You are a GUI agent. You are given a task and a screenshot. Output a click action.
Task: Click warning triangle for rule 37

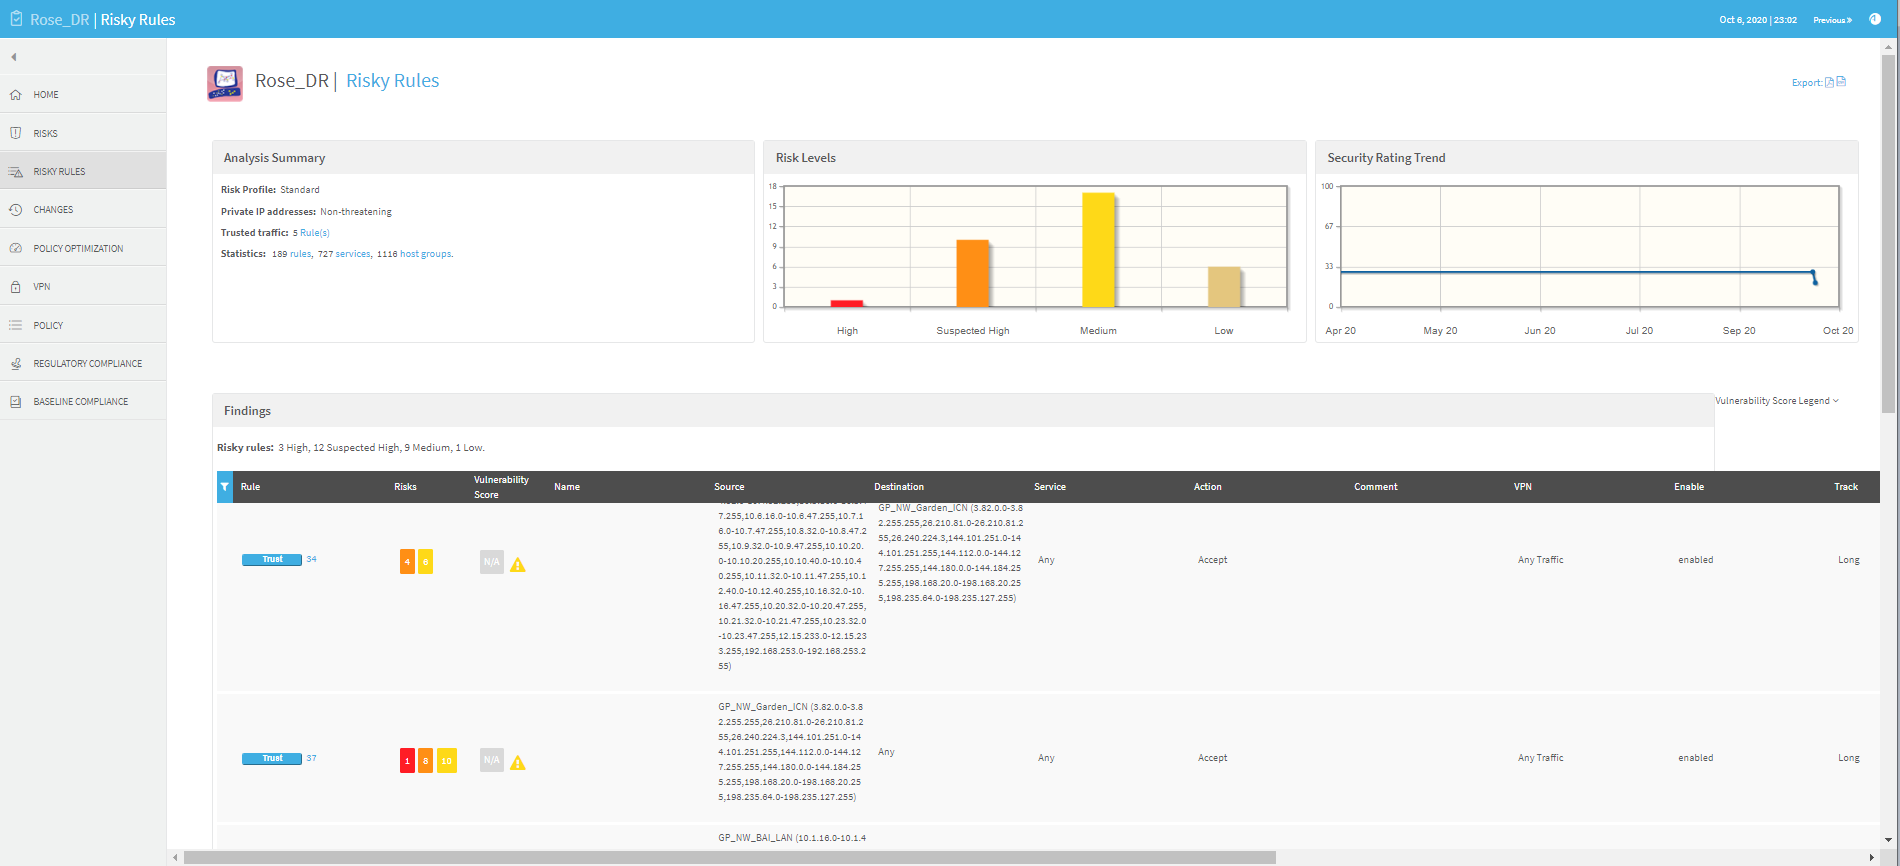point(518,763)
